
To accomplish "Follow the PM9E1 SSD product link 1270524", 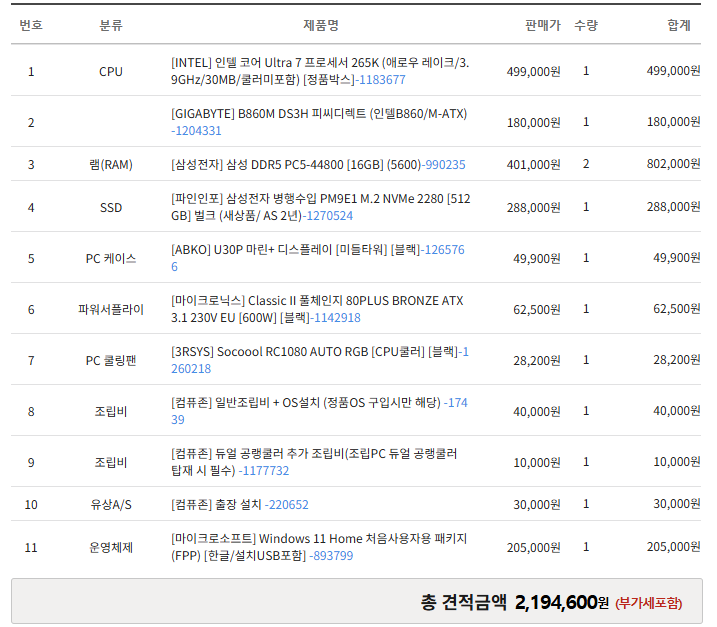I will click(x=328, y=216).
